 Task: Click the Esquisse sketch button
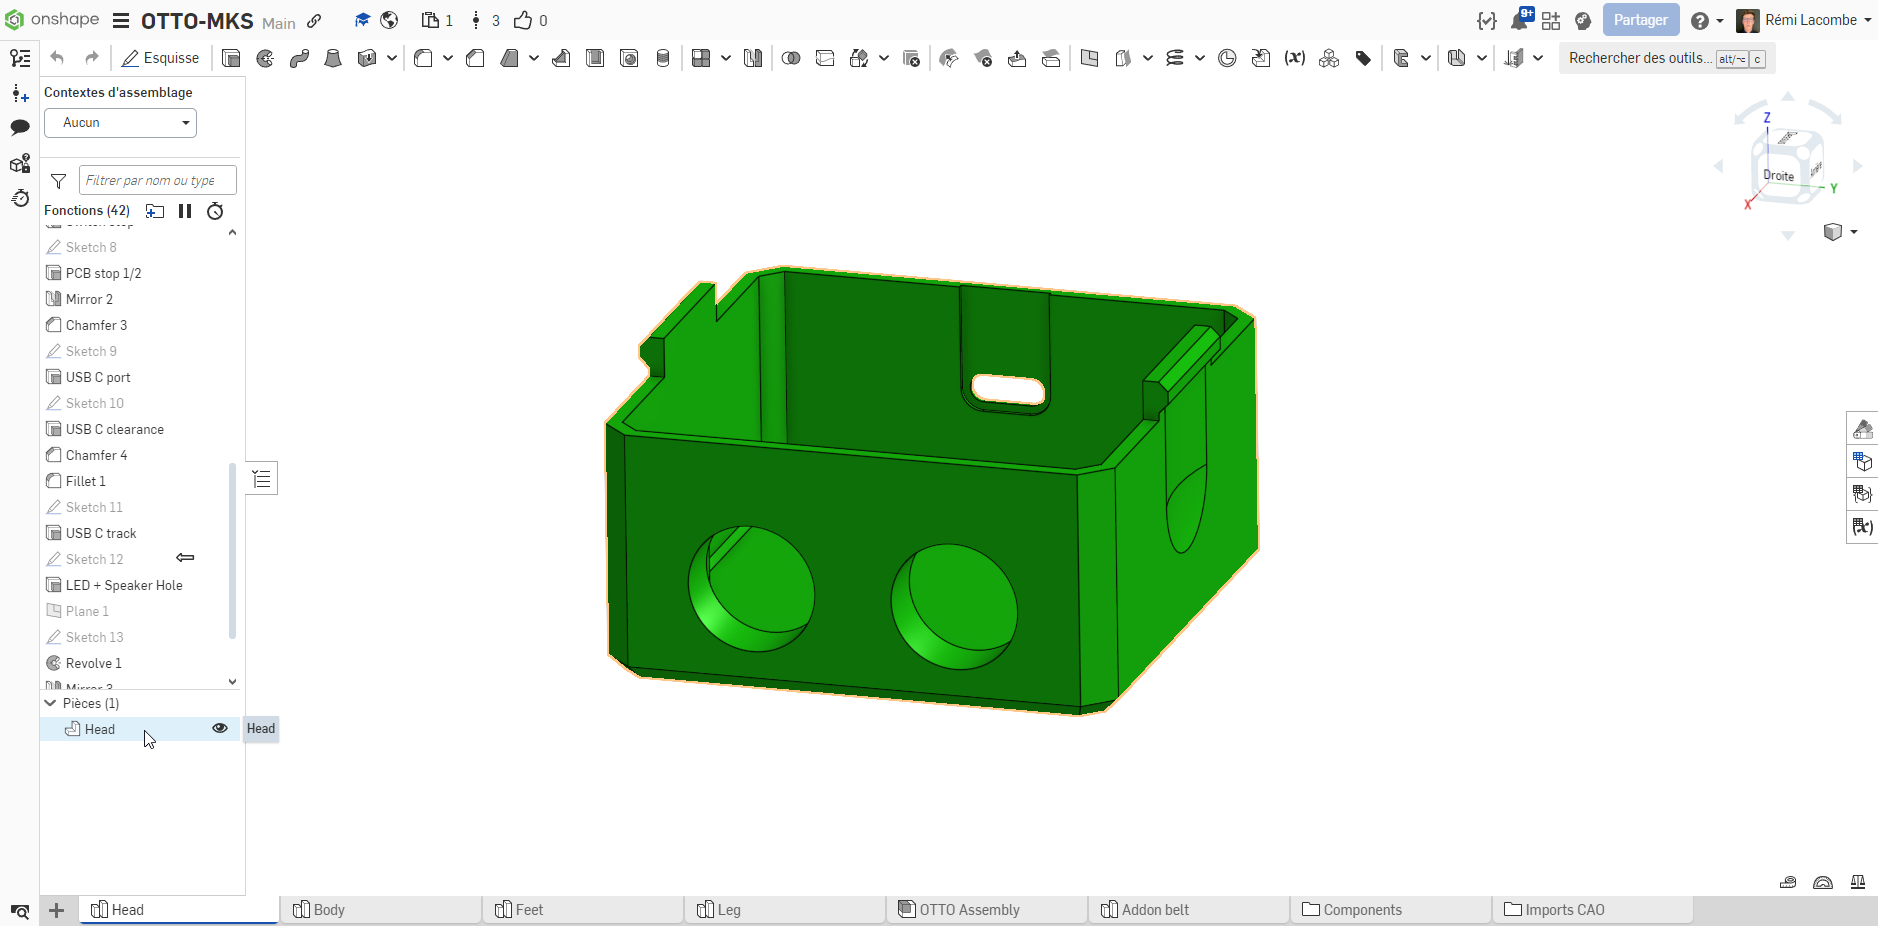pos(160,58)
